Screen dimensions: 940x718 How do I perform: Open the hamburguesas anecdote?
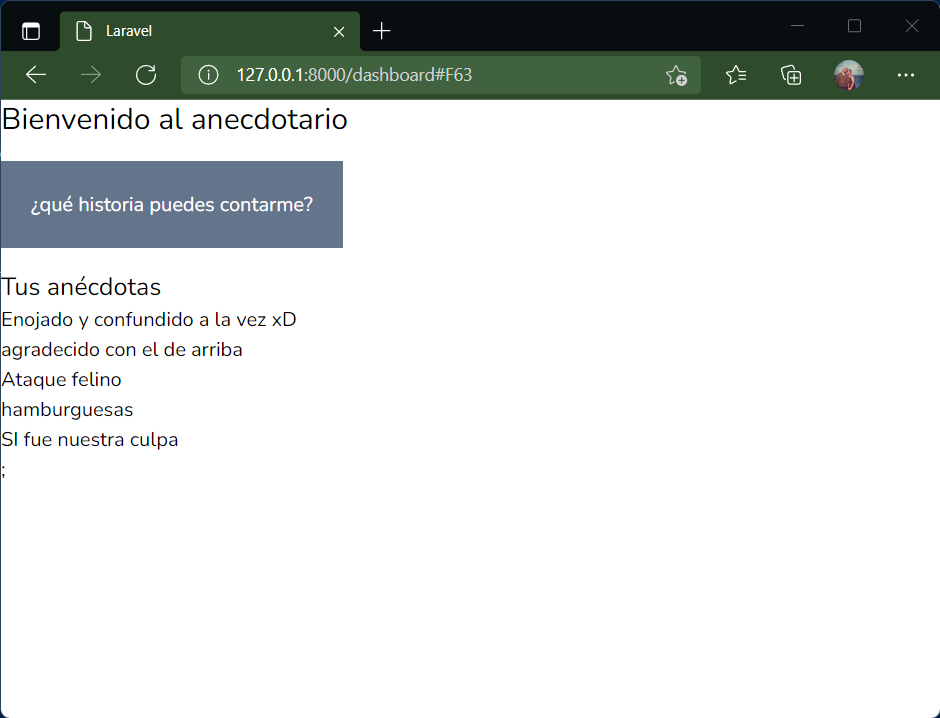click(x=67, y=409)
